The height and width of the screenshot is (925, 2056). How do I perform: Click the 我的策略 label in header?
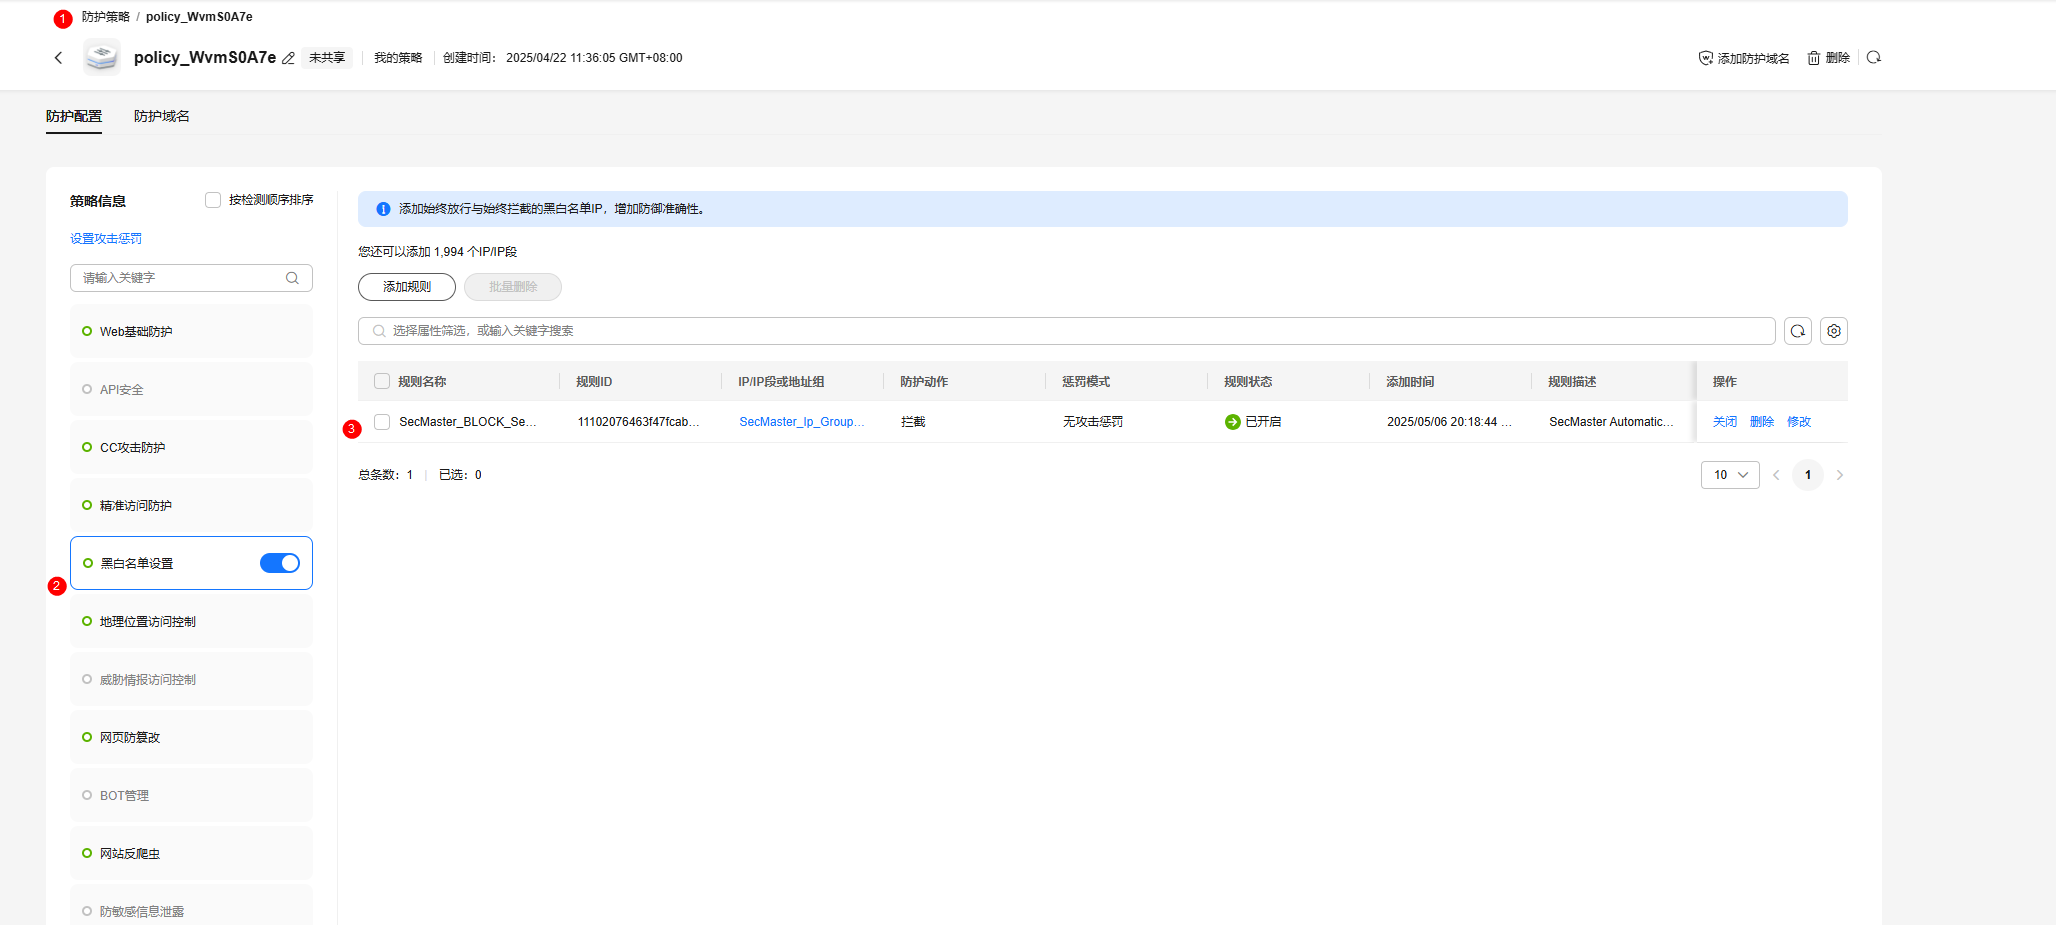tap(398, 58)
